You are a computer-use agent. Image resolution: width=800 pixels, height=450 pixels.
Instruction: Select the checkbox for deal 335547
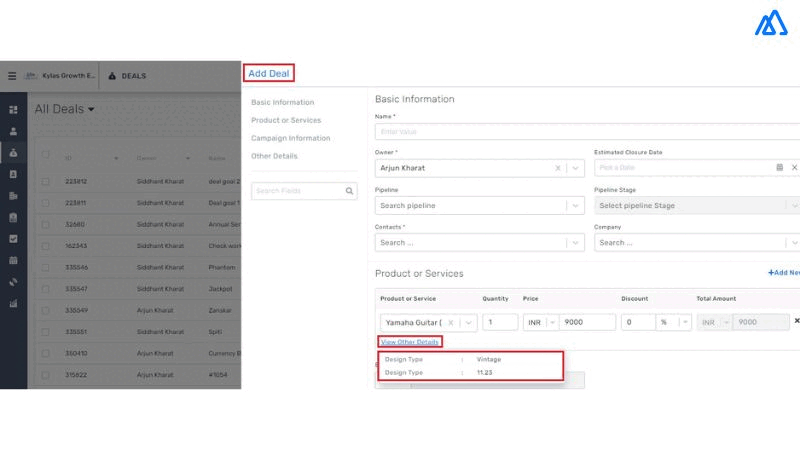45,289
